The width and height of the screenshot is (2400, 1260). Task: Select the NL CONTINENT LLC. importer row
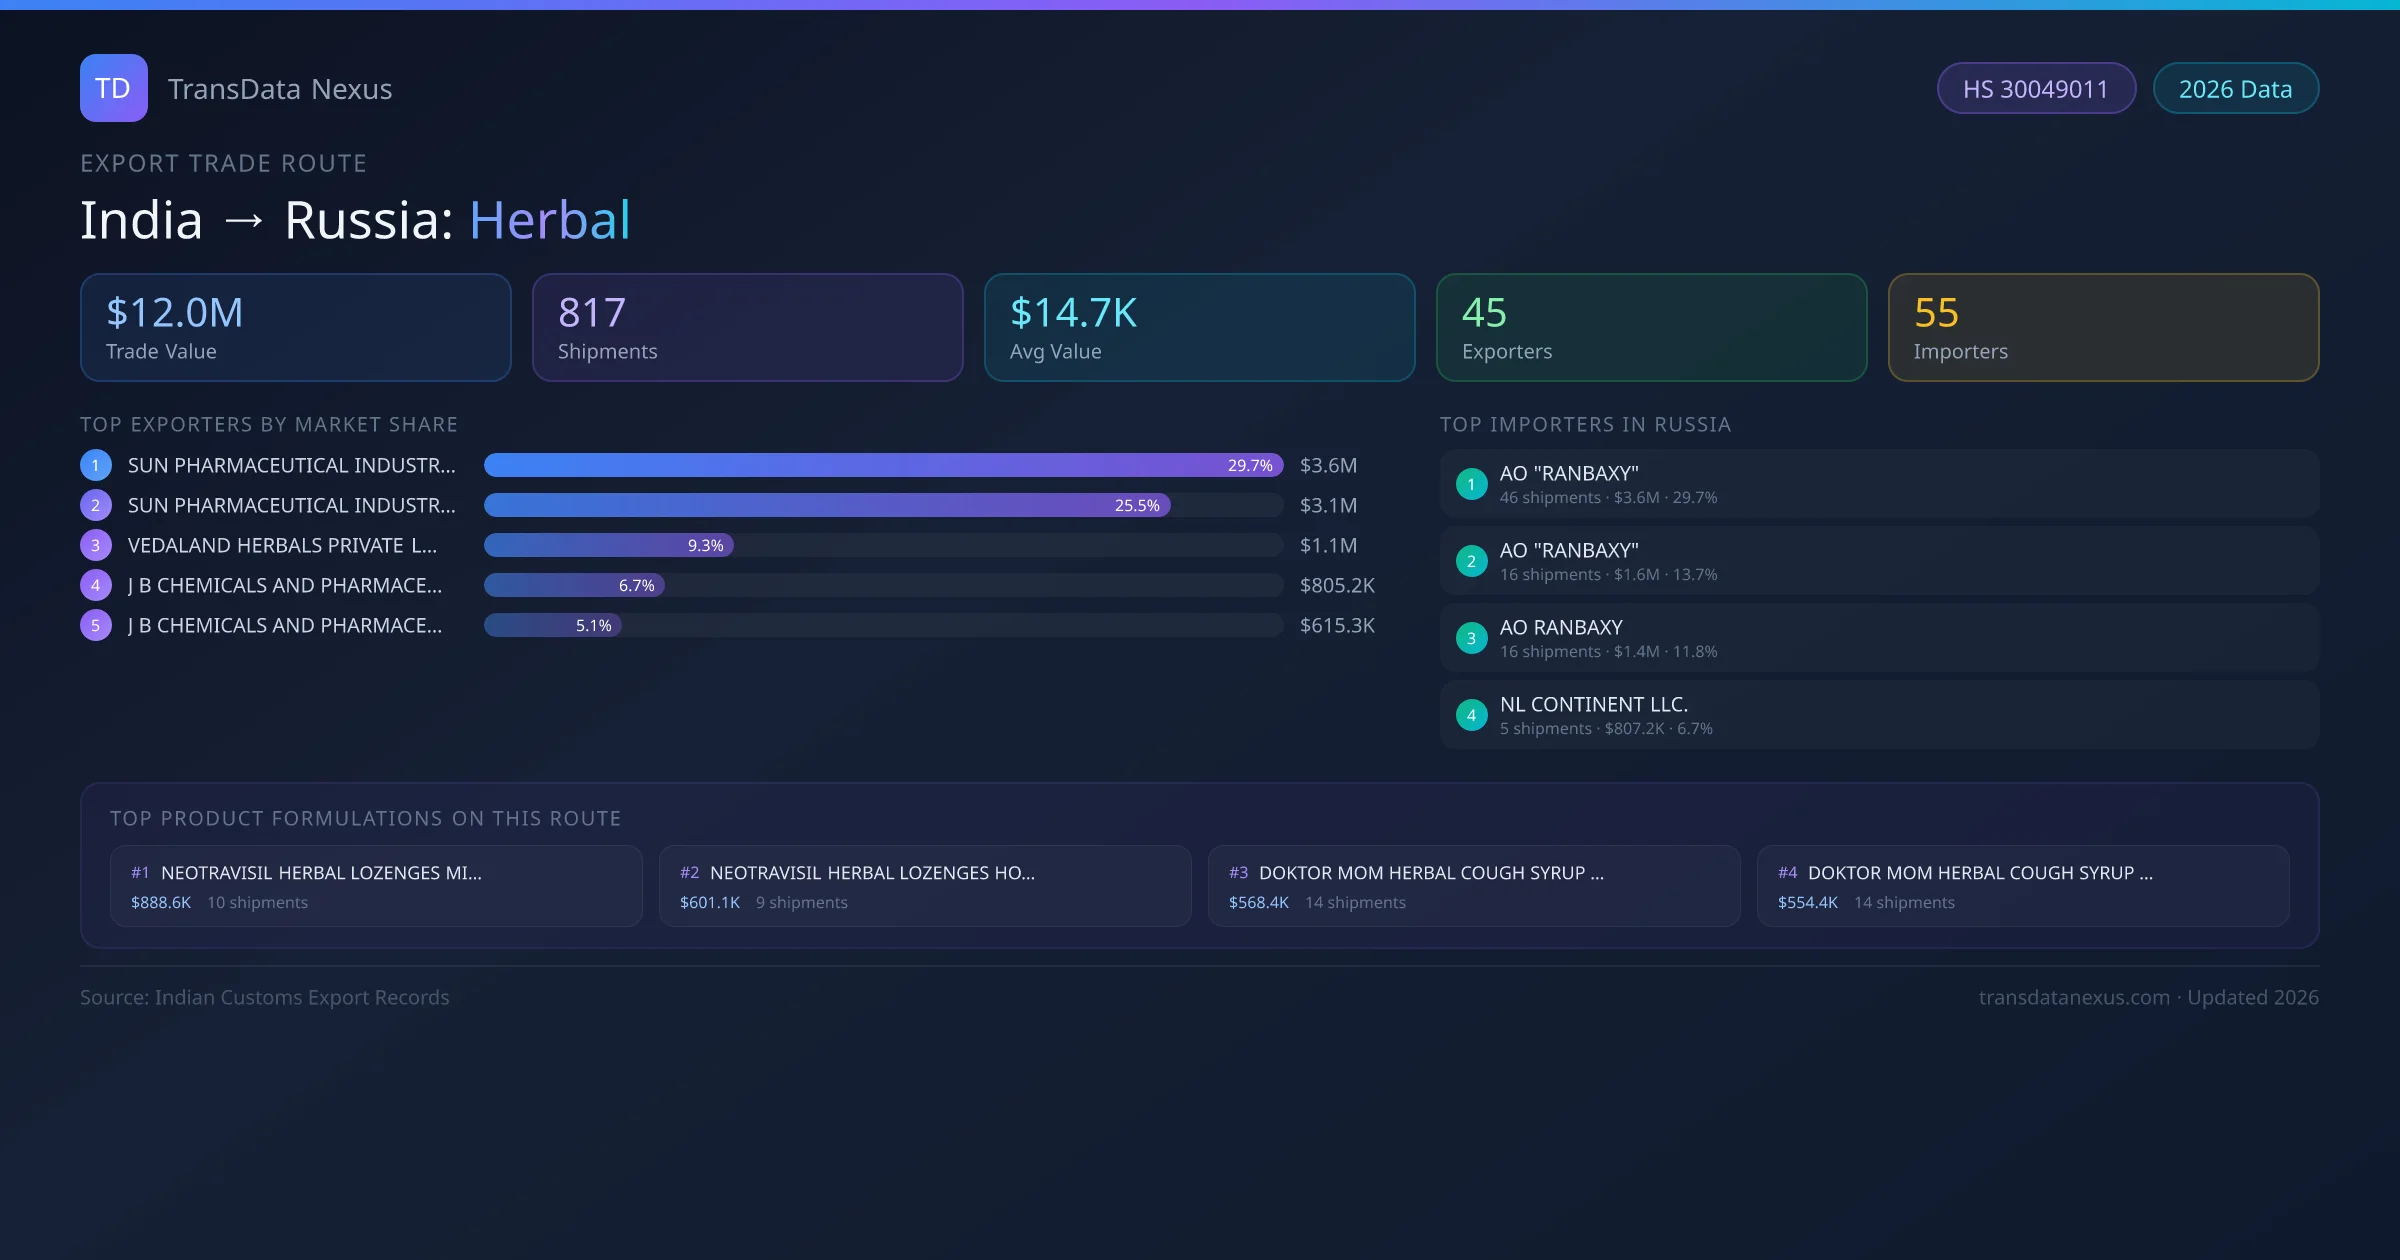(x=1879, y=715)
